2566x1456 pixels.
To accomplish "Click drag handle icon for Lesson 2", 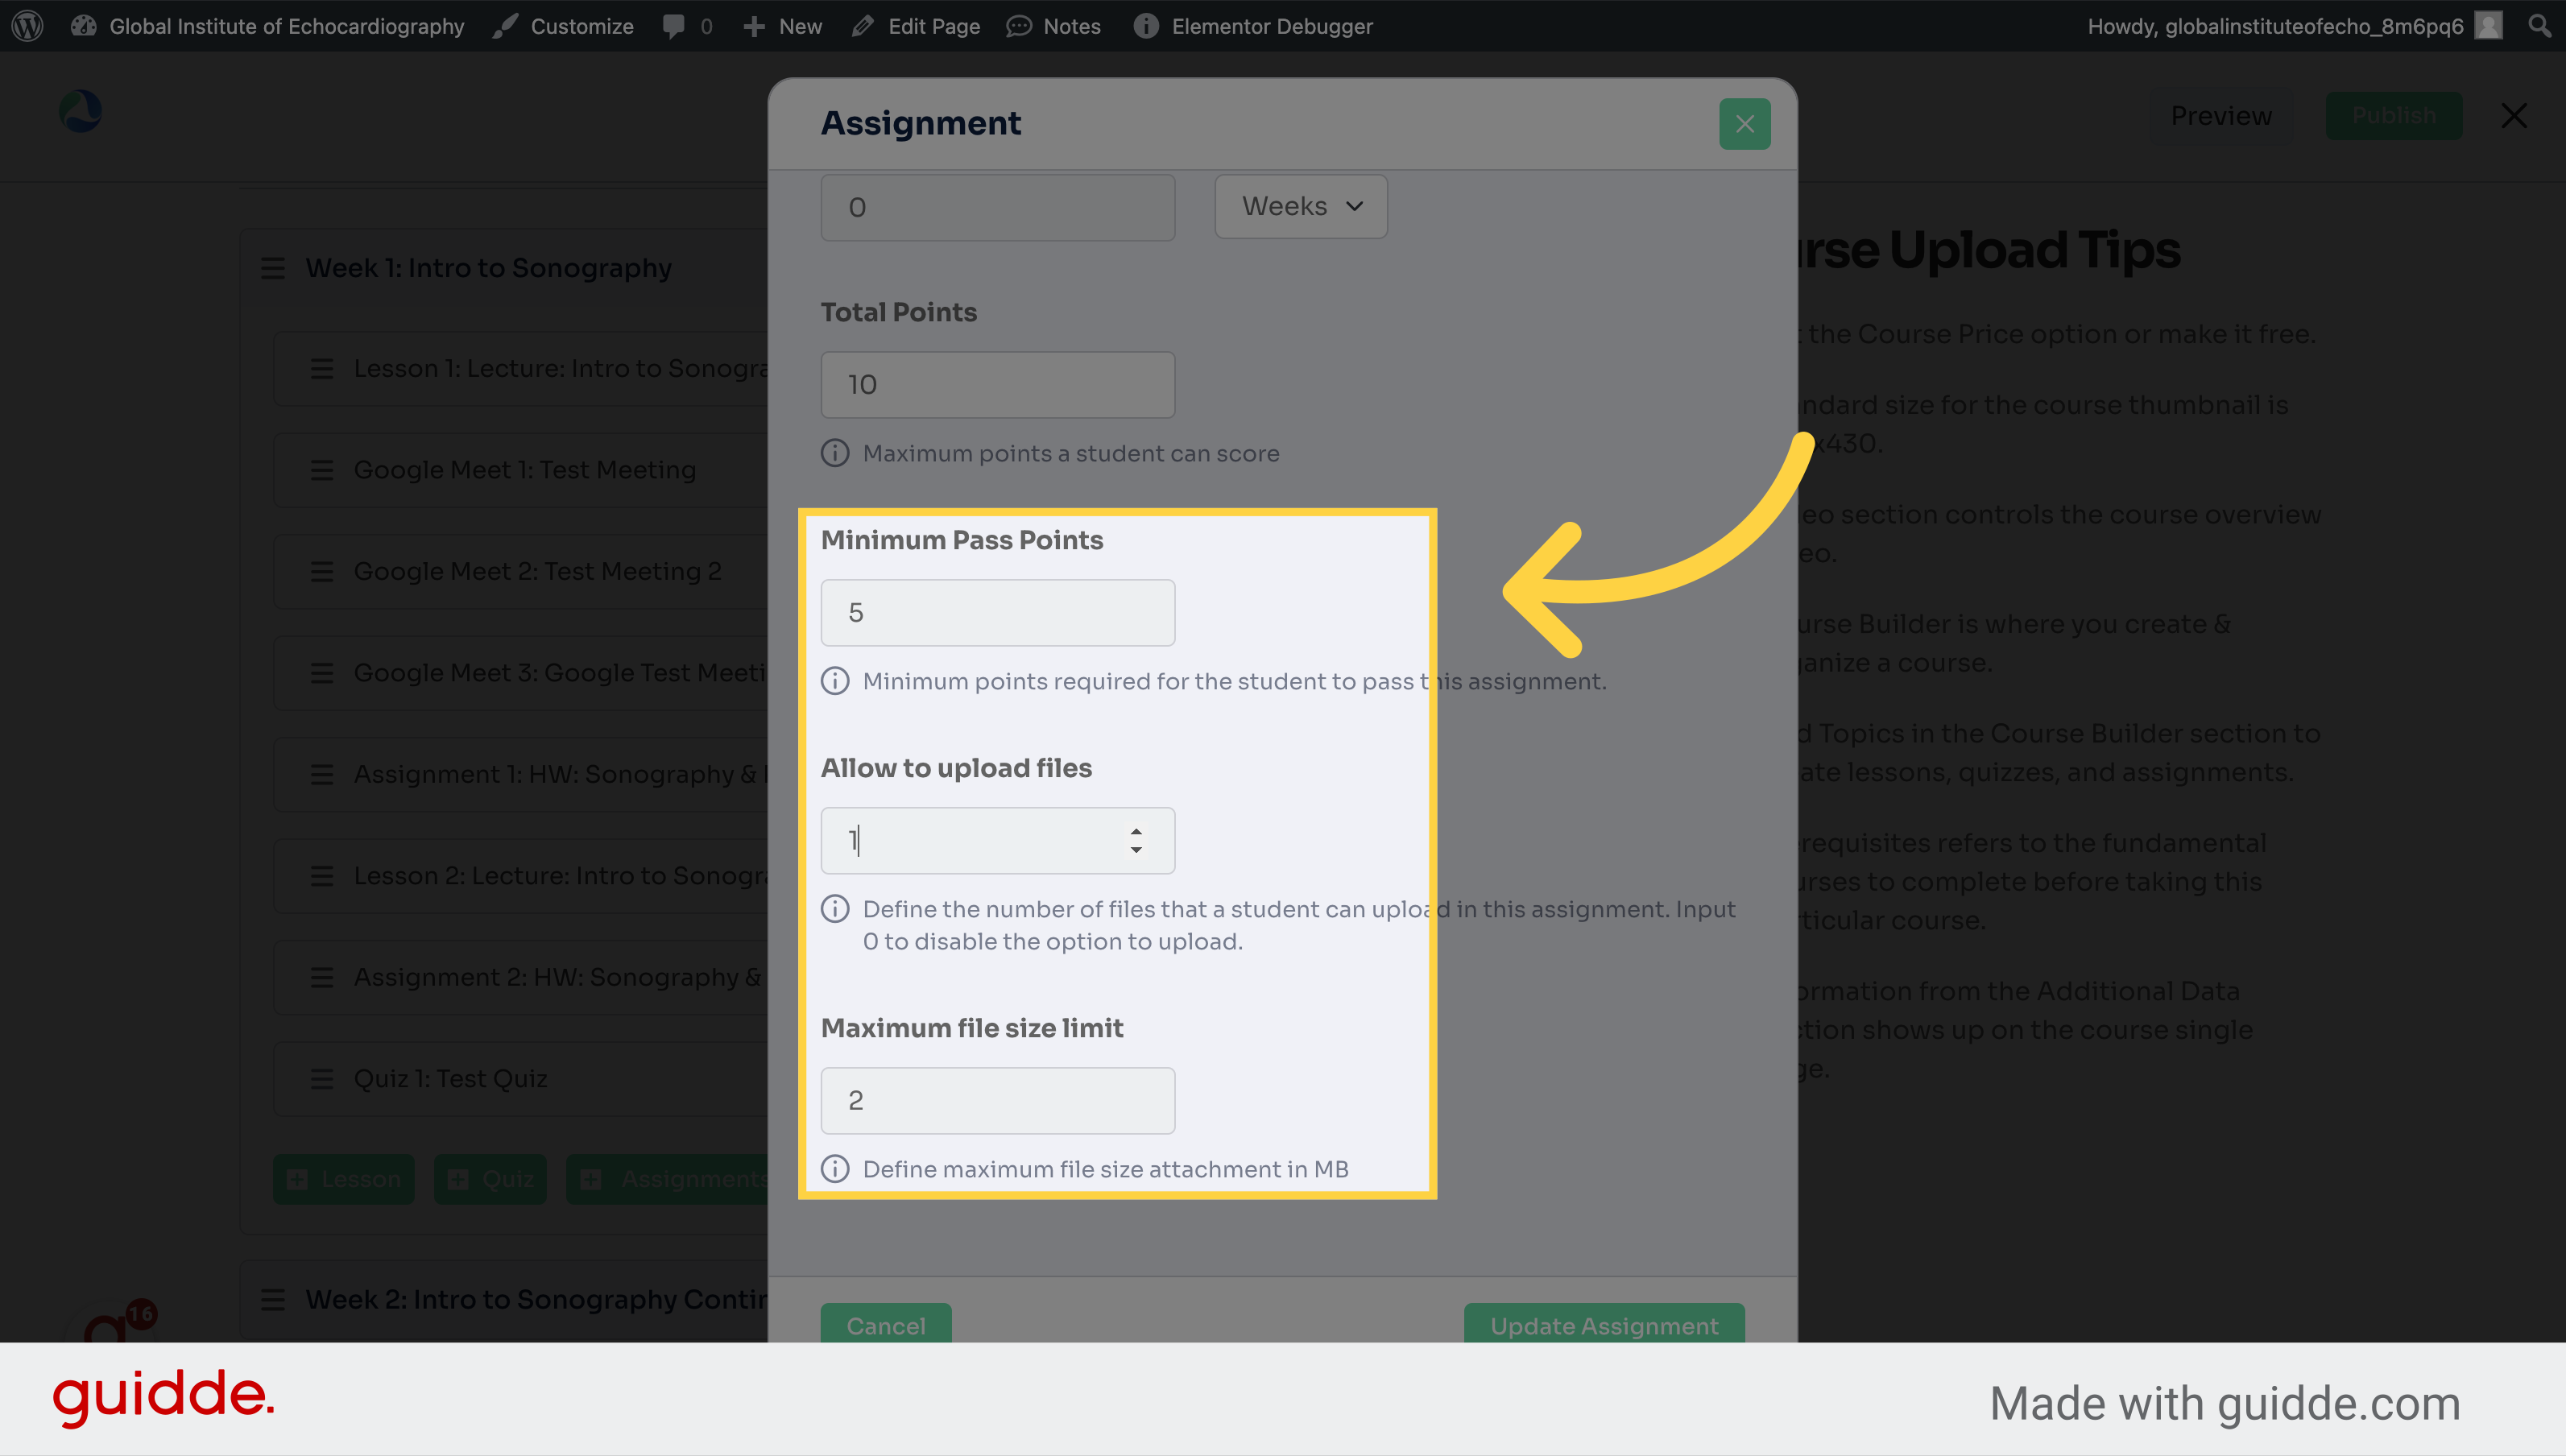I will point(322,876).
